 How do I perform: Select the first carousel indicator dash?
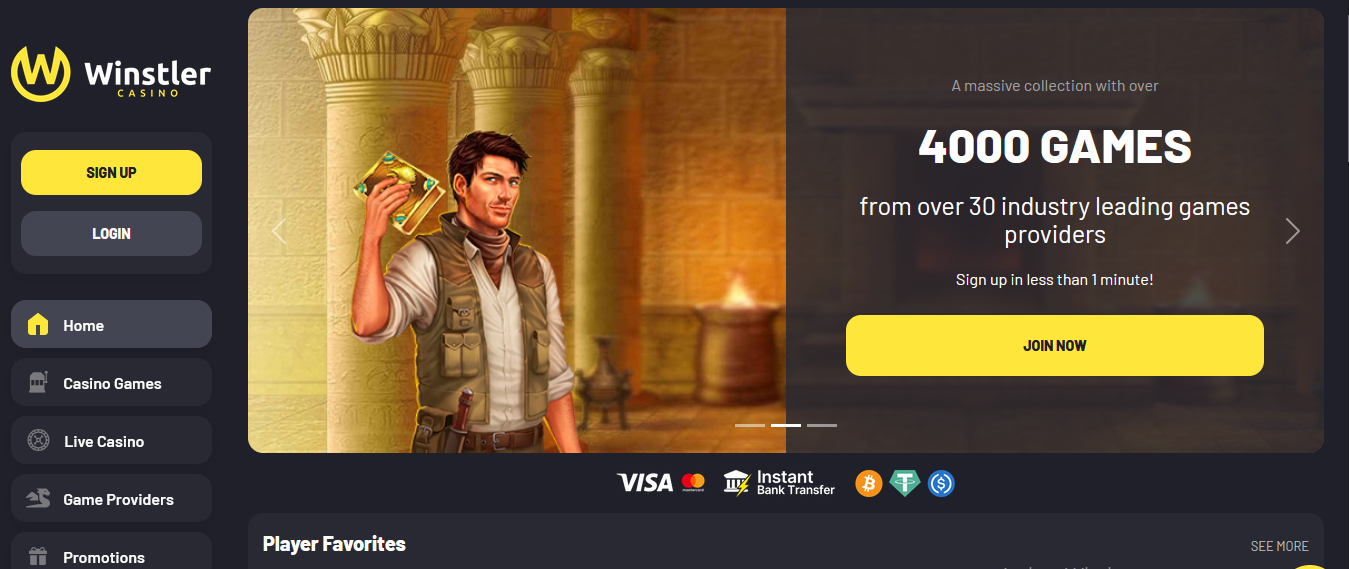(x=750, y=425)
